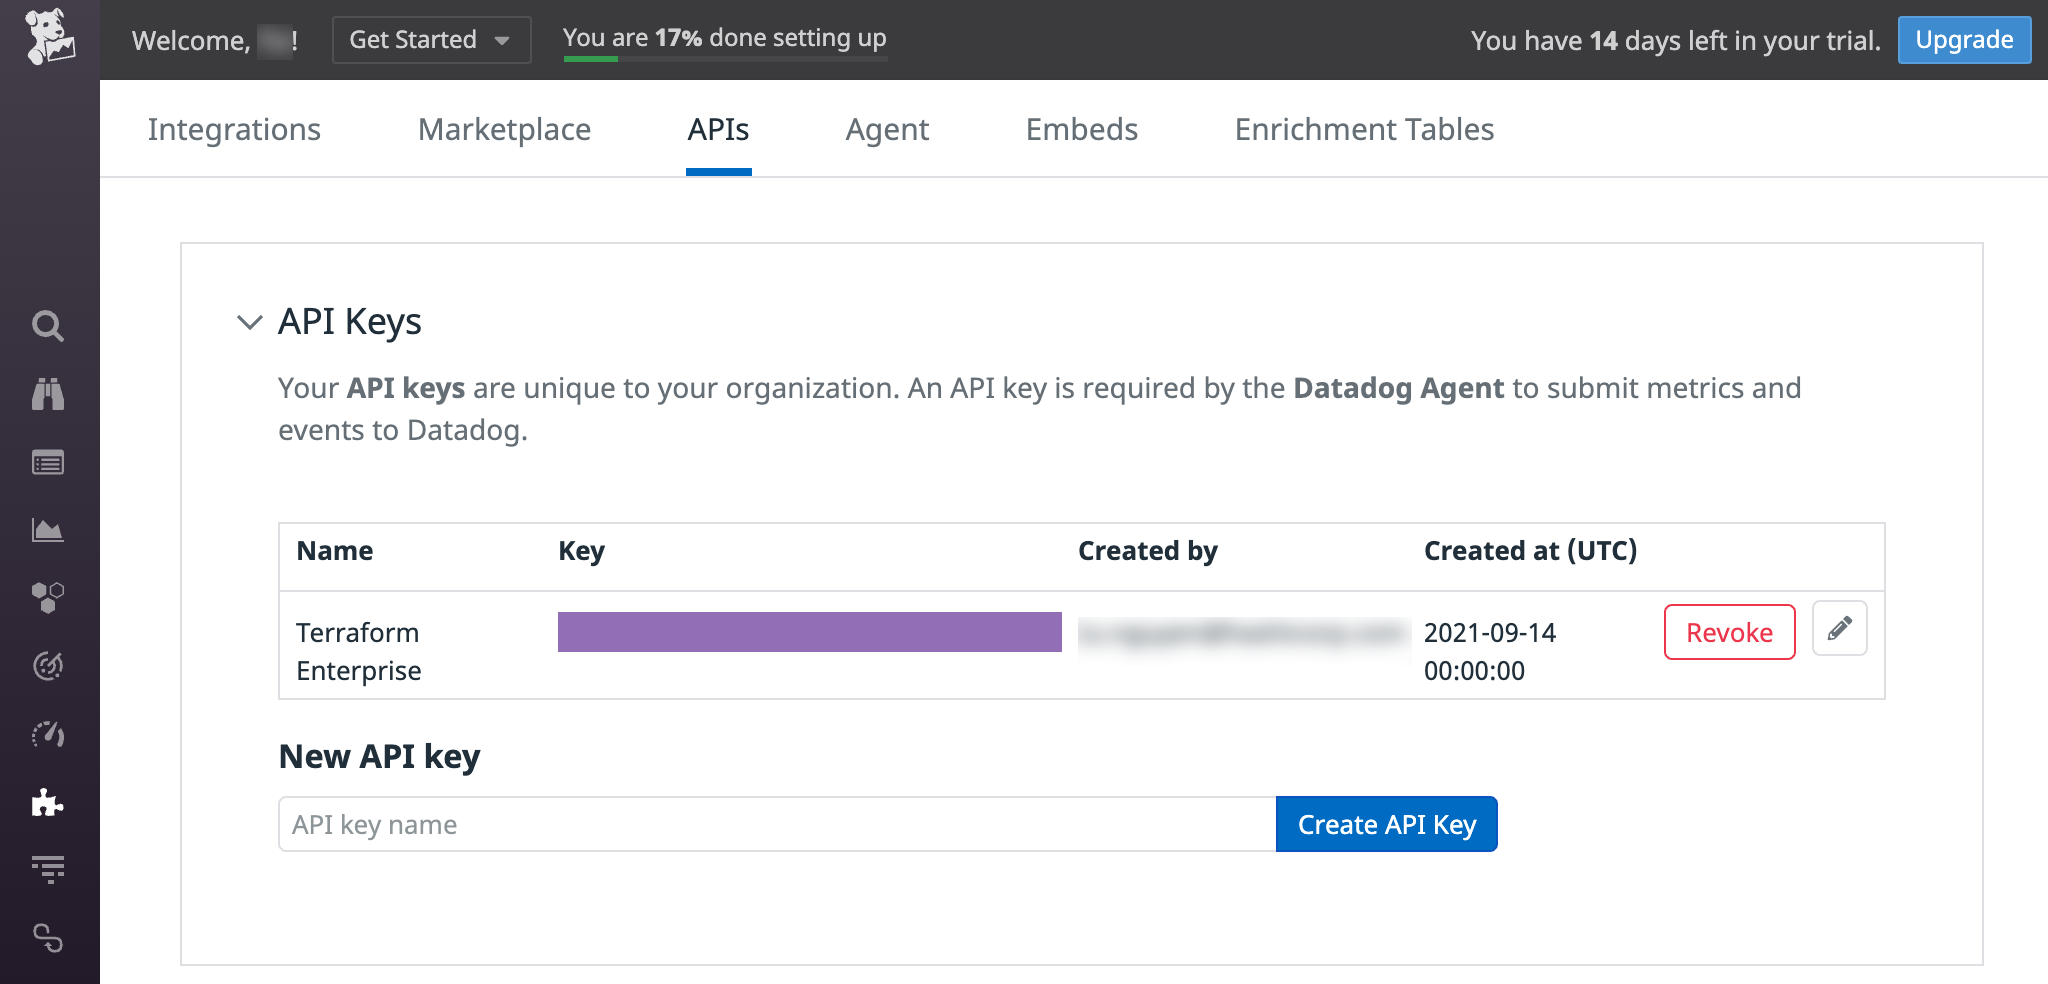Open the Infrastructure hexagons sidebar icon

[48, 598]
